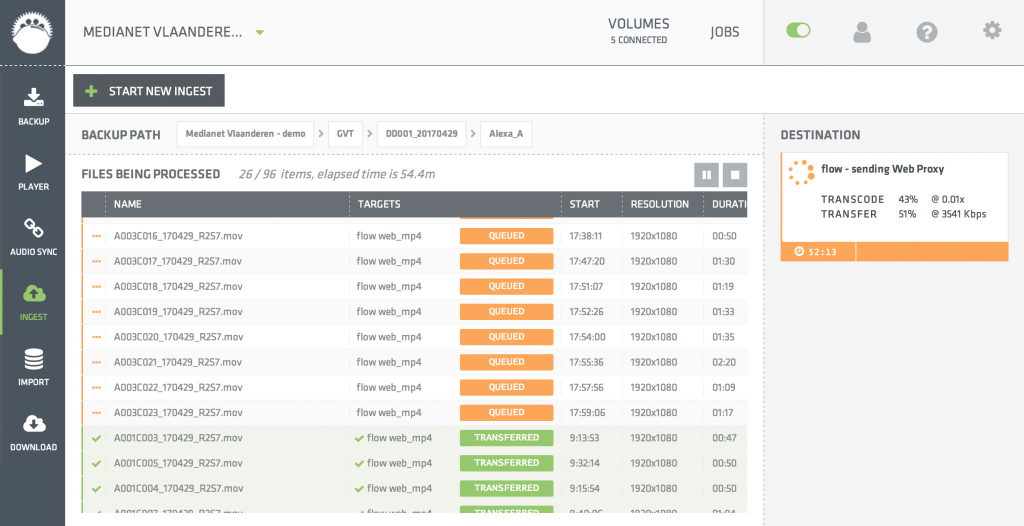The width and height of the screenshot is (1024, 526).
Task: Open settings gear icon
Action: pos(992,31)
